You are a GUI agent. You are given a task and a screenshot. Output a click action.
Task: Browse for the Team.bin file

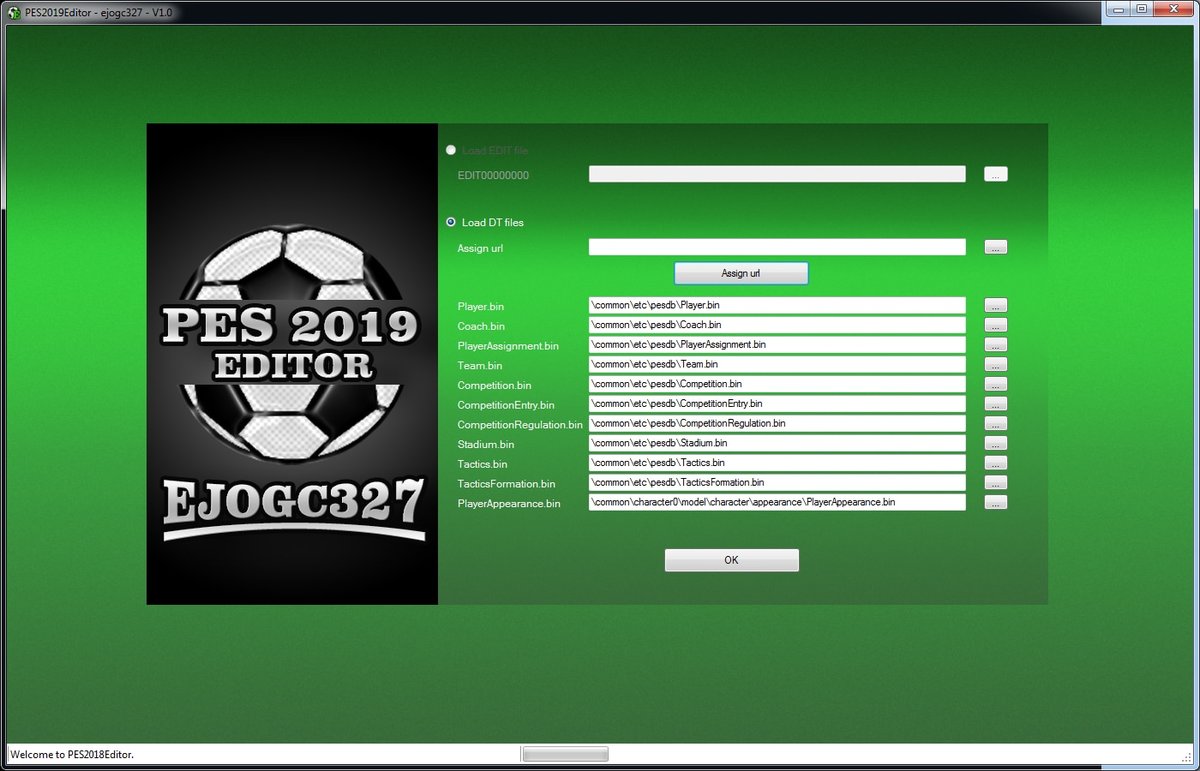995,365
